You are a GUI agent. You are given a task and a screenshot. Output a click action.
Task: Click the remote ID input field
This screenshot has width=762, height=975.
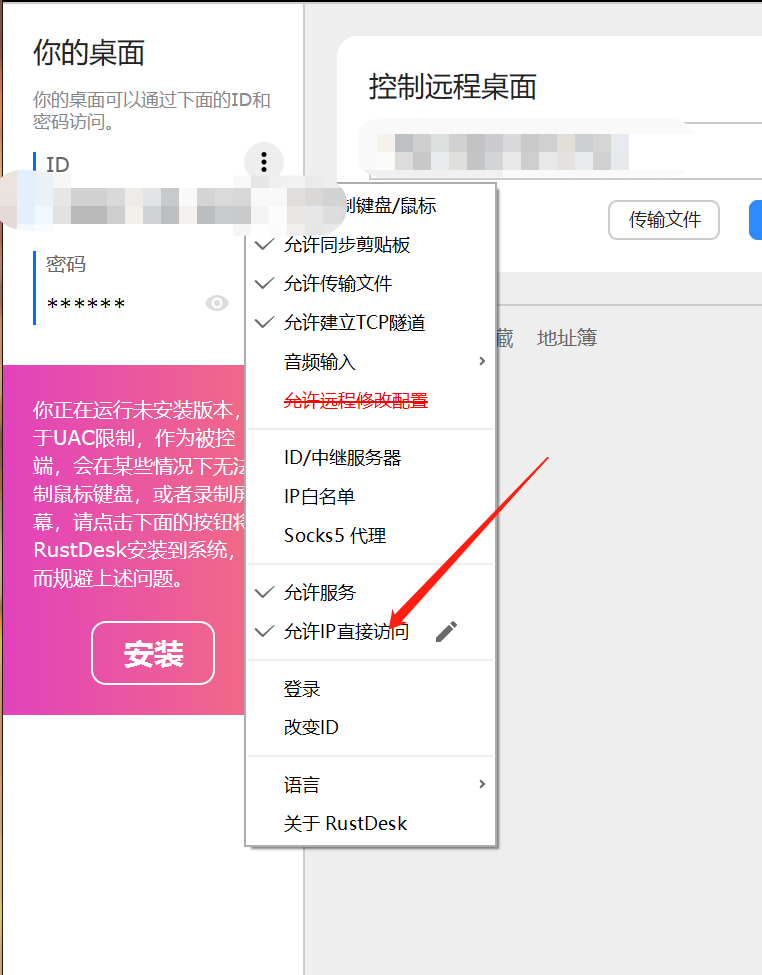pyautogui.click(x=529, y=151)
